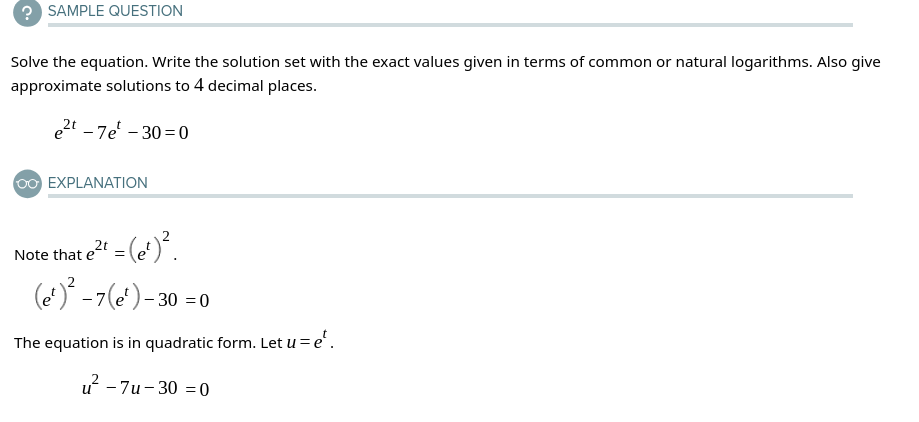Screen dimensions: 919x422
Task: Click the divider line under Explanation
Action: click(x=450, y=196)
